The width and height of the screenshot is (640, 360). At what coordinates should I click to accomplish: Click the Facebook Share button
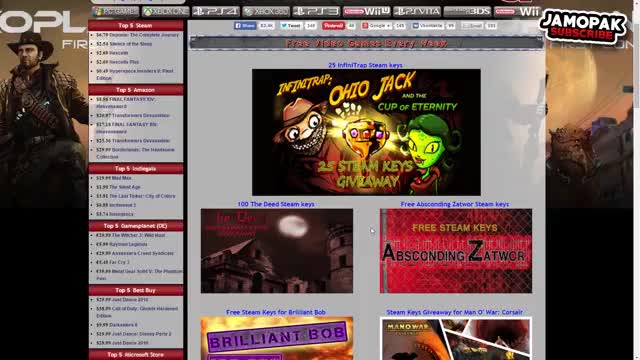point(245,26)
